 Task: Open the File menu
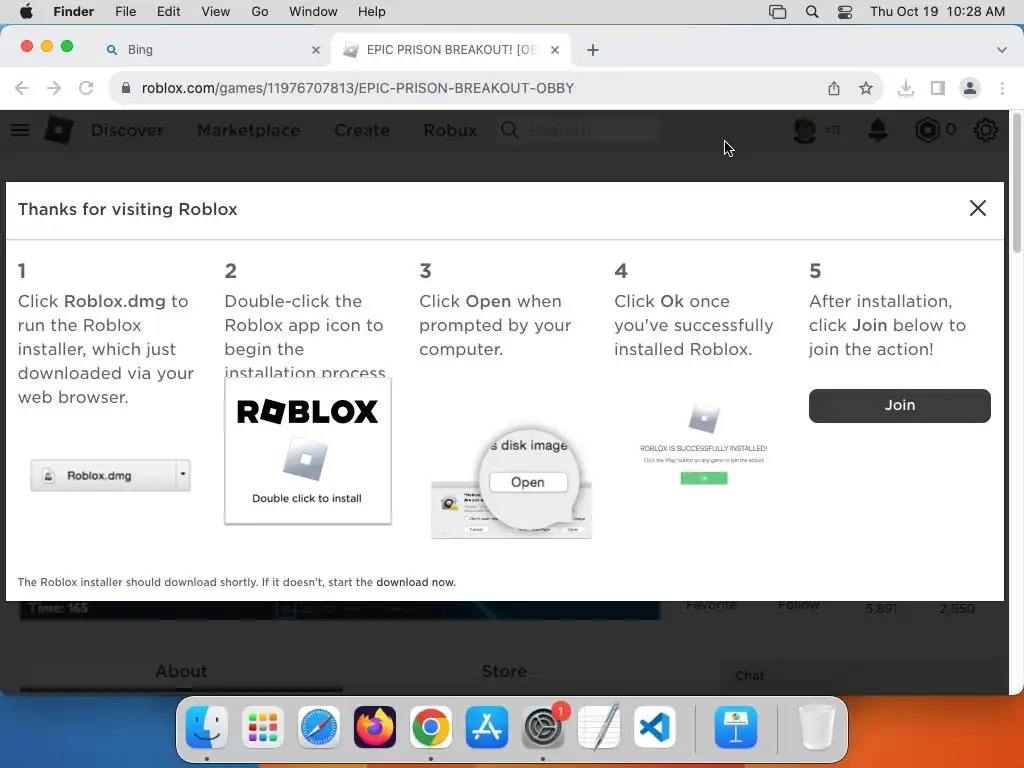coord(125,12)
